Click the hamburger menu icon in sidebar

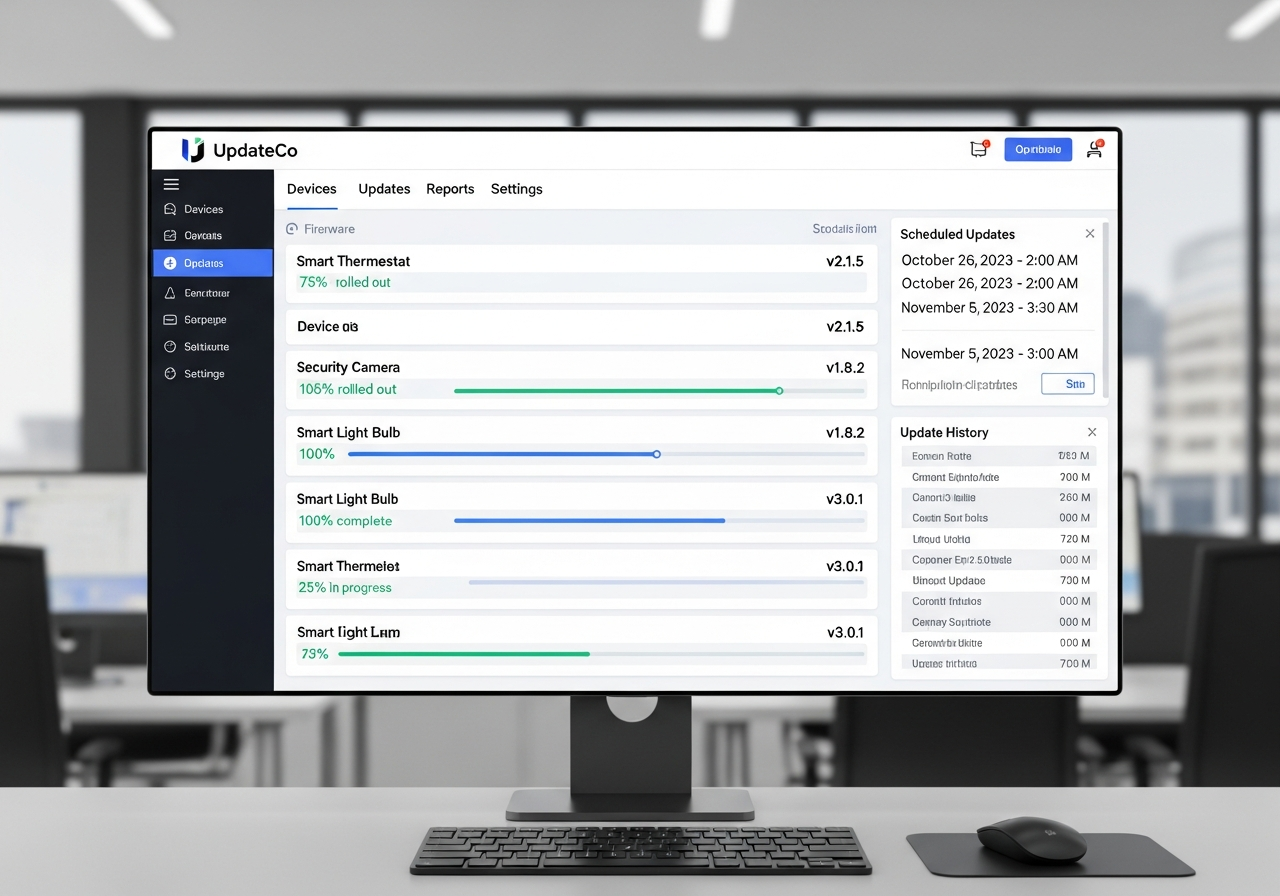[171, 184]
